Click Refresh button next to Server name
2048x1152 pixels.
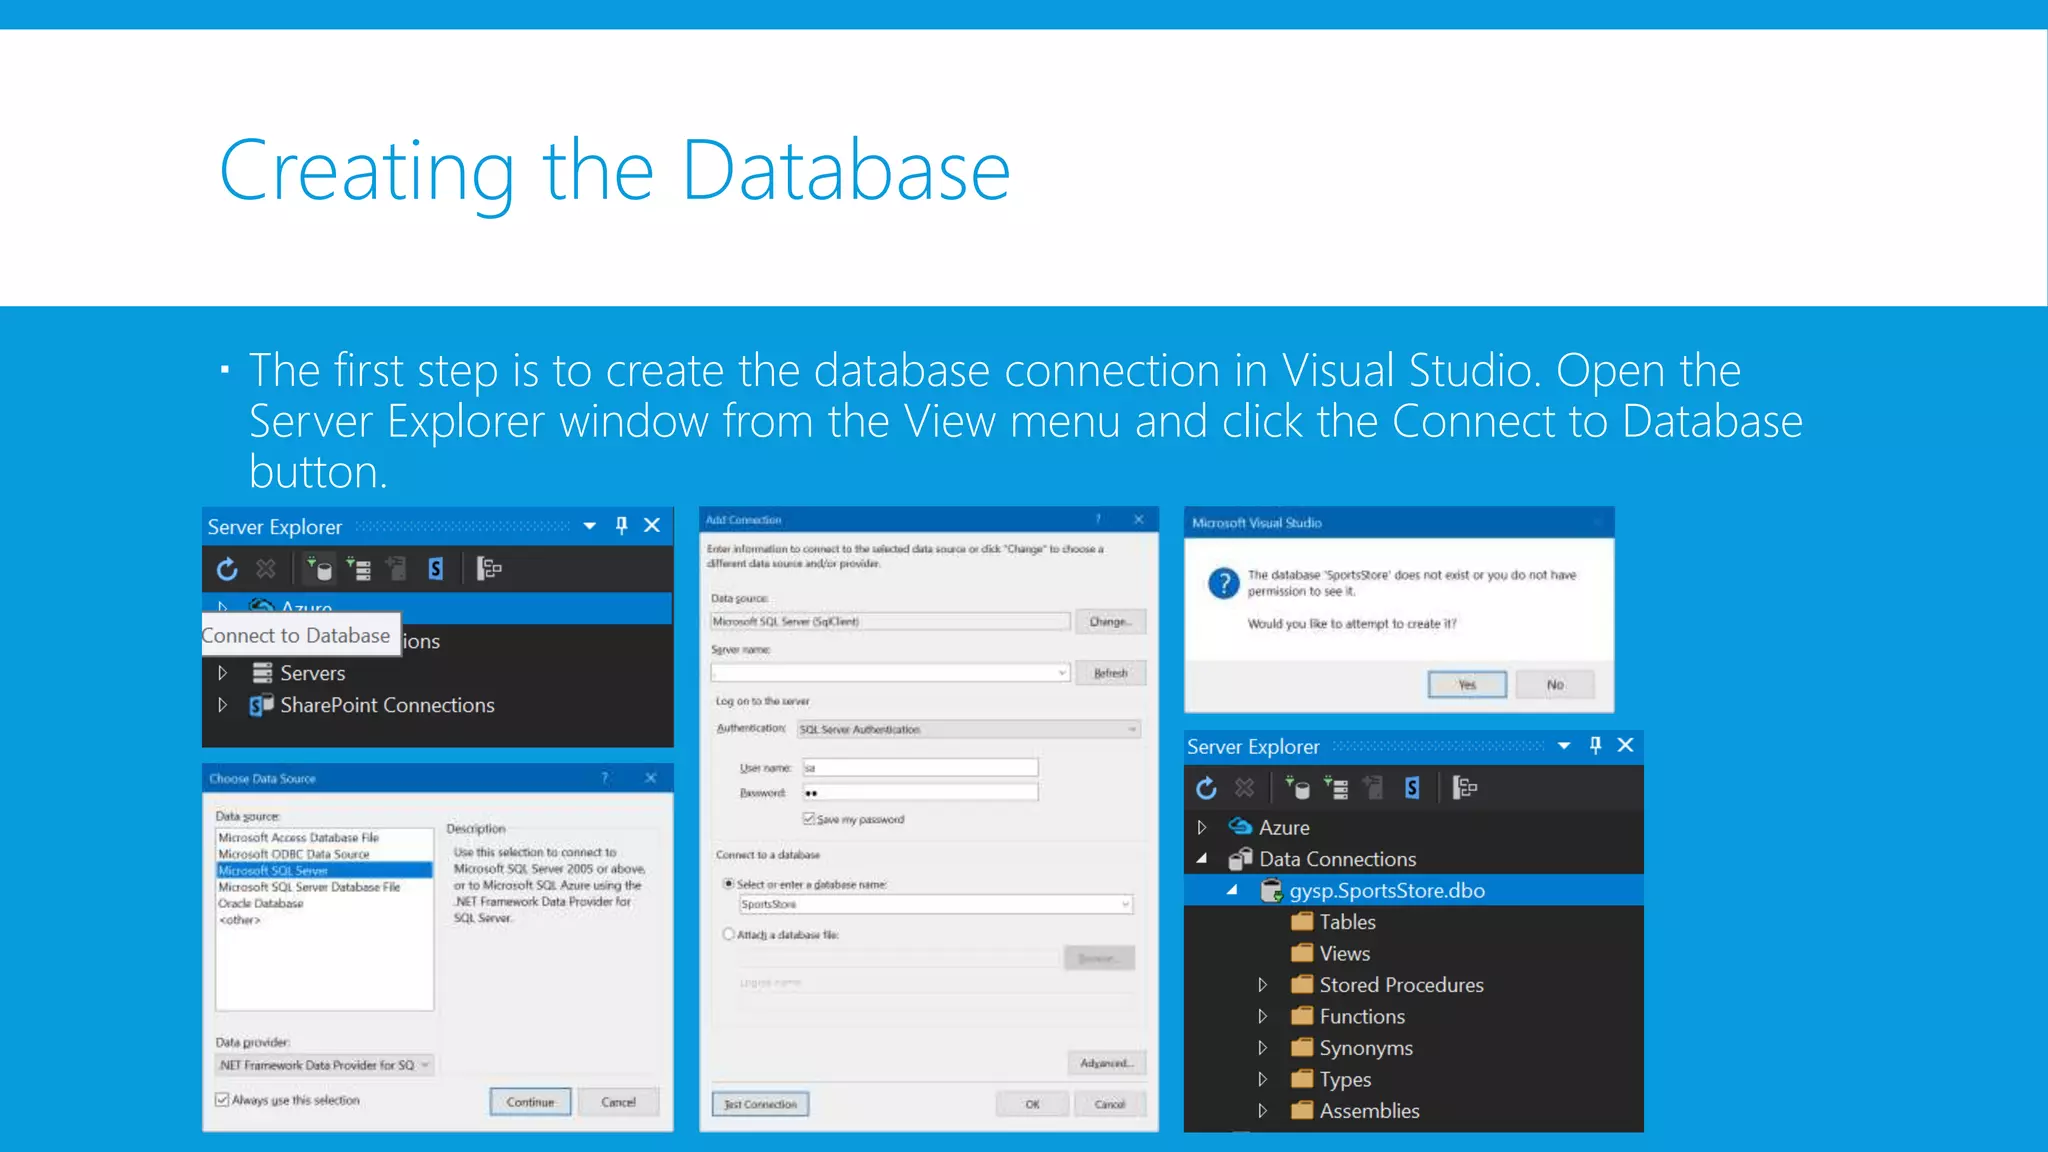pyautogui.click(x=1110, y=673)
